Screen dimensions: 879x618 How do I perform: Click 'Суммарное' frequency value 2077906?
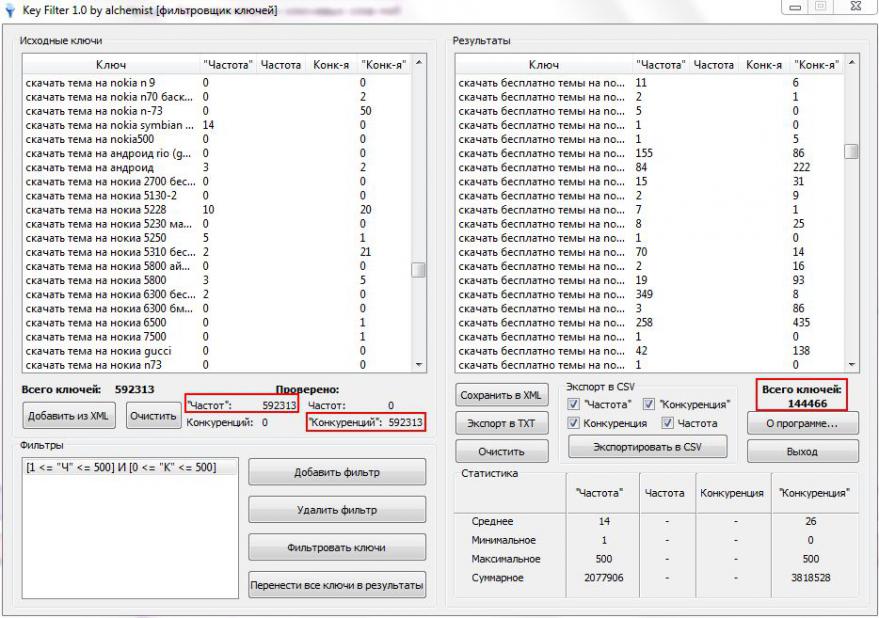point(603,578)
